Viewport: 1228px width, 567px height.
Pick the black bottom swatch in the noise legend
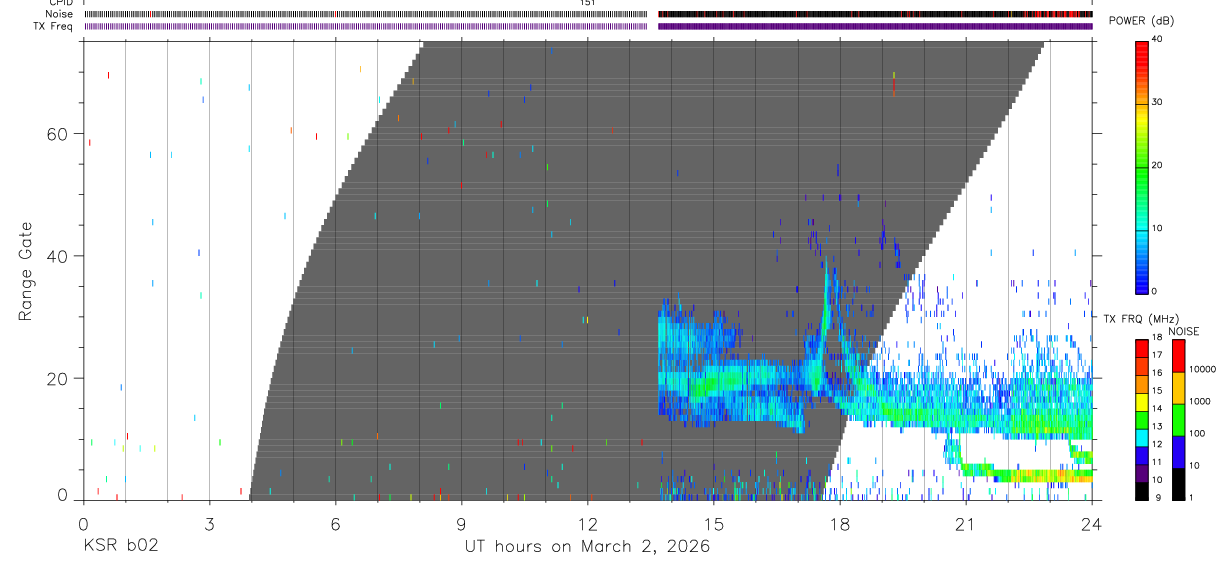[1179, 483]
